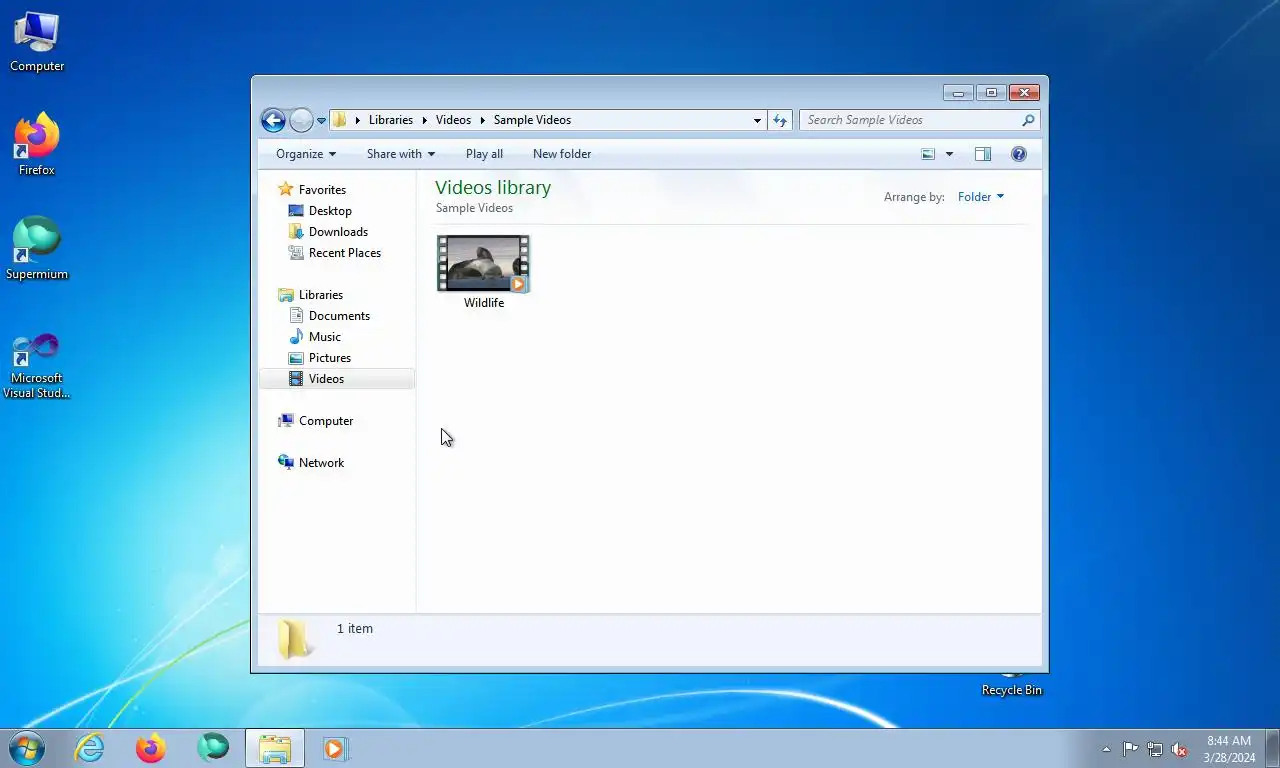Show hidden tray icons arrow
The width and height of the screenshot is (1280, 768).
[x=1106, y=749]
